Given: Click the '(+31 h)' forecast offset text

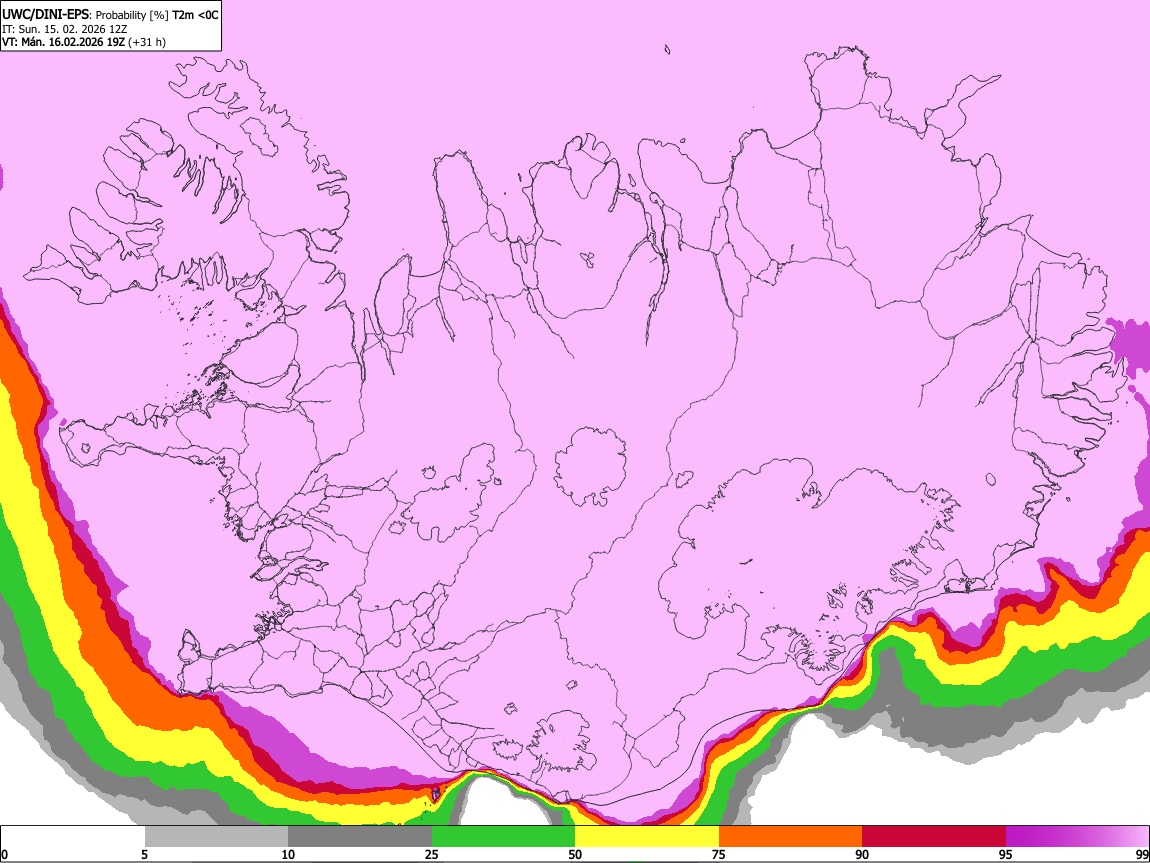Looking at the screenshot, I should (x=147, y=43).
